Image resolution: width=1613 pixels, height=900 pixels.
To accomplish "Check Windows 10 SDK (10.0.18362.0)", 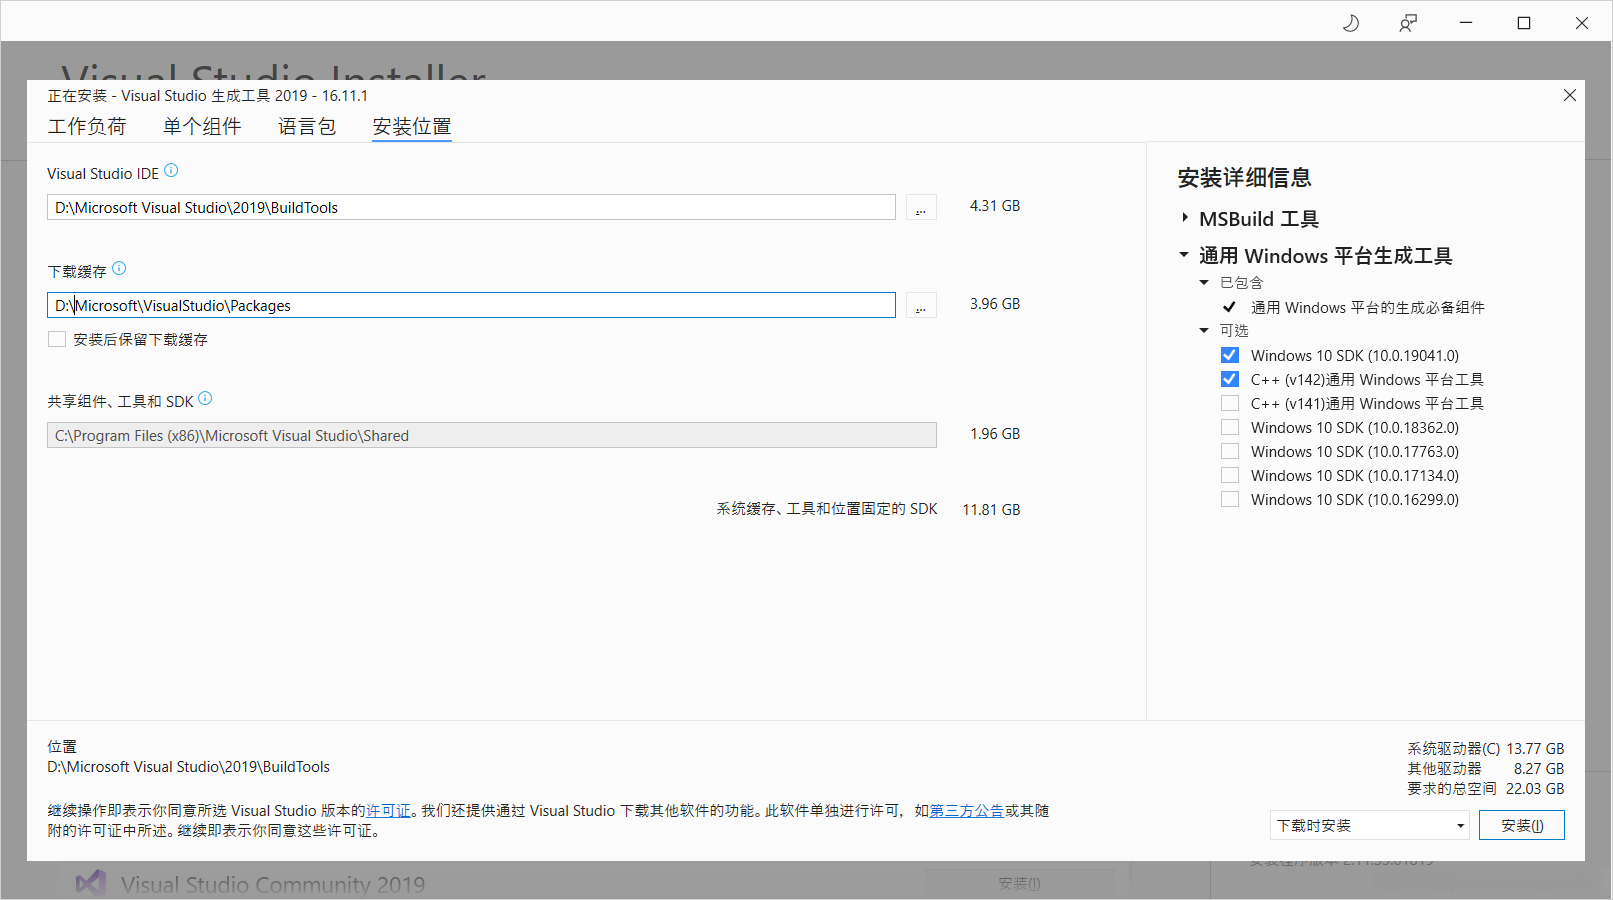I will pyautogui.click(x=1230, y=427).
